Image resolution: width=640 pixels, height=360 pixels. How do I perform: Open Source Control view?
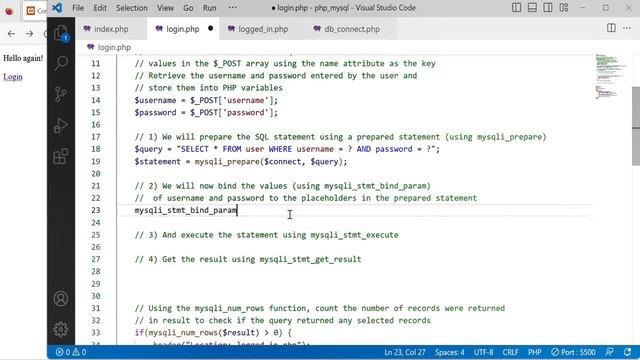point(61,94)
